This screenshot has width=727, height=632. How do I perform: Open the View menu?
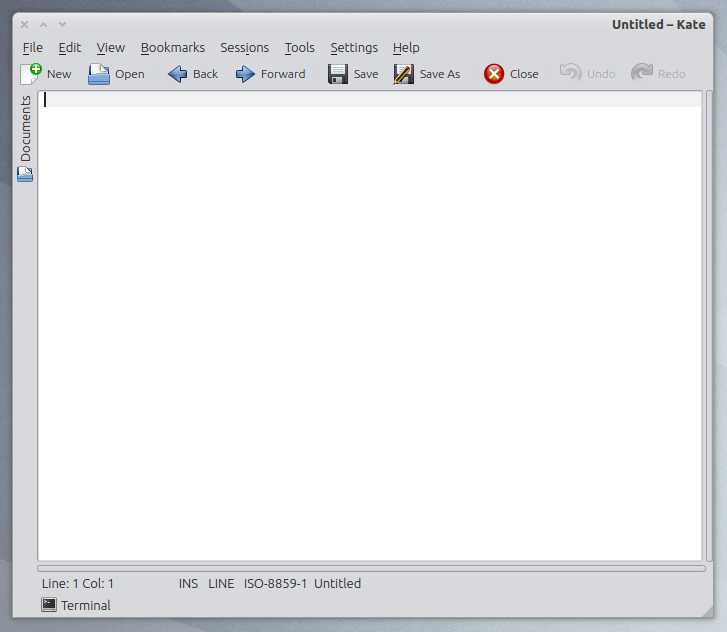click(x=110, y=48)
